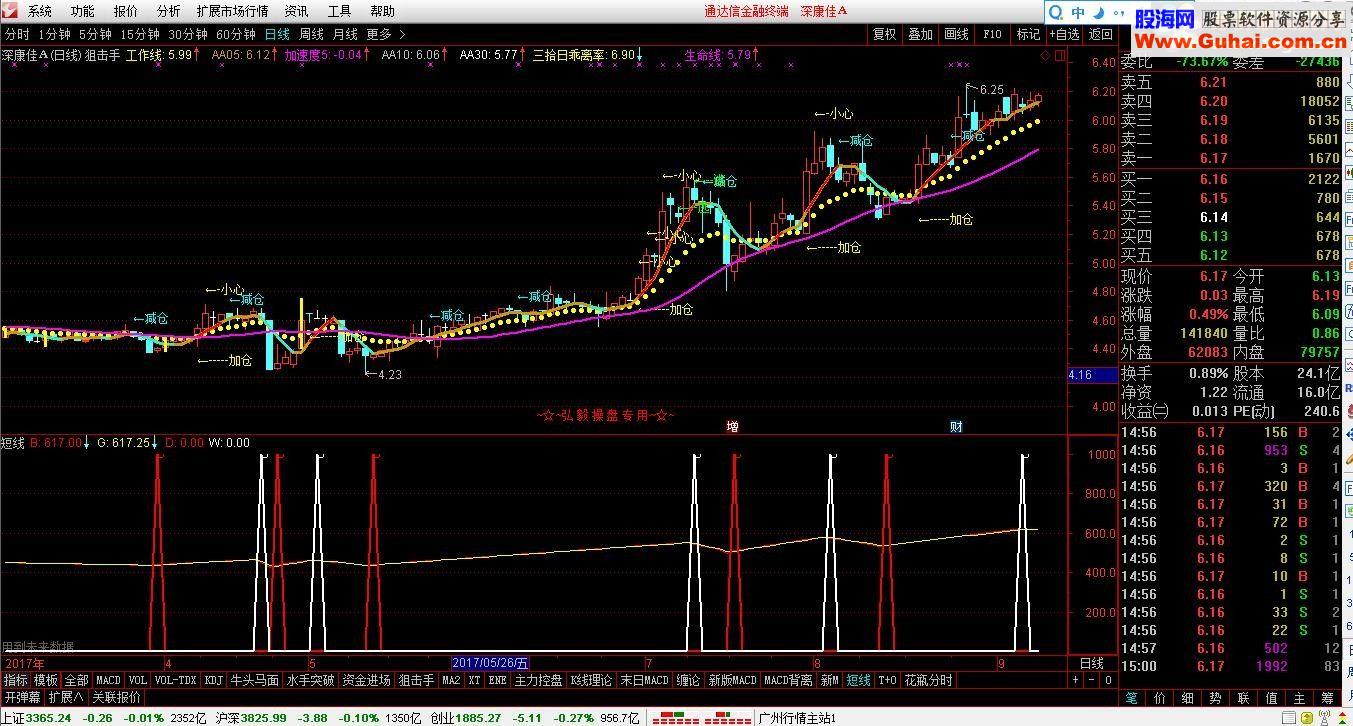Switch to the 值 value tab

[1271, 698]
